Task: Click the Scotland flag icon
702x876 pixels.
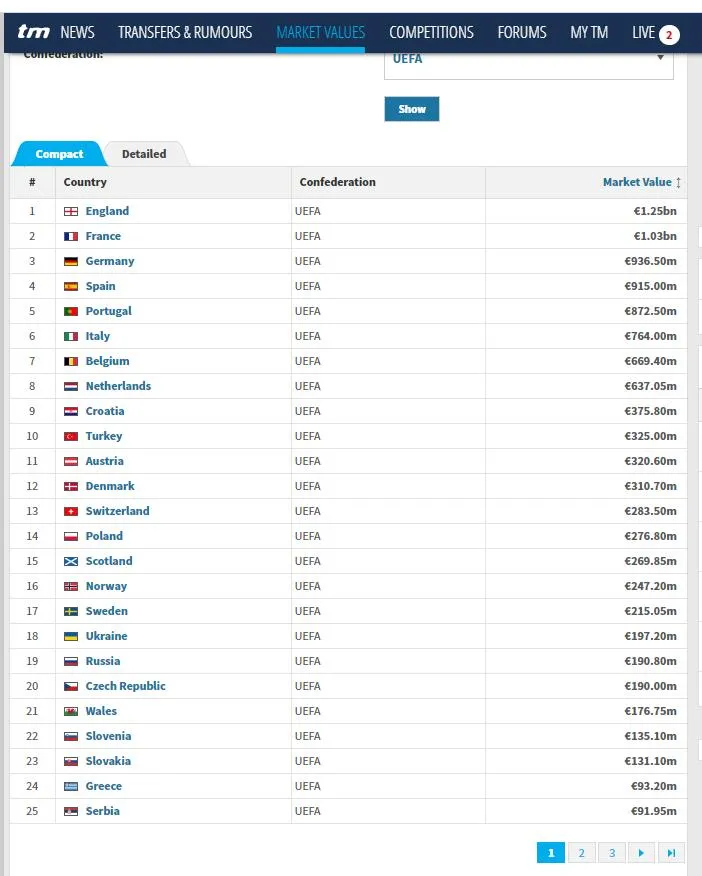Action: (71, 561)
